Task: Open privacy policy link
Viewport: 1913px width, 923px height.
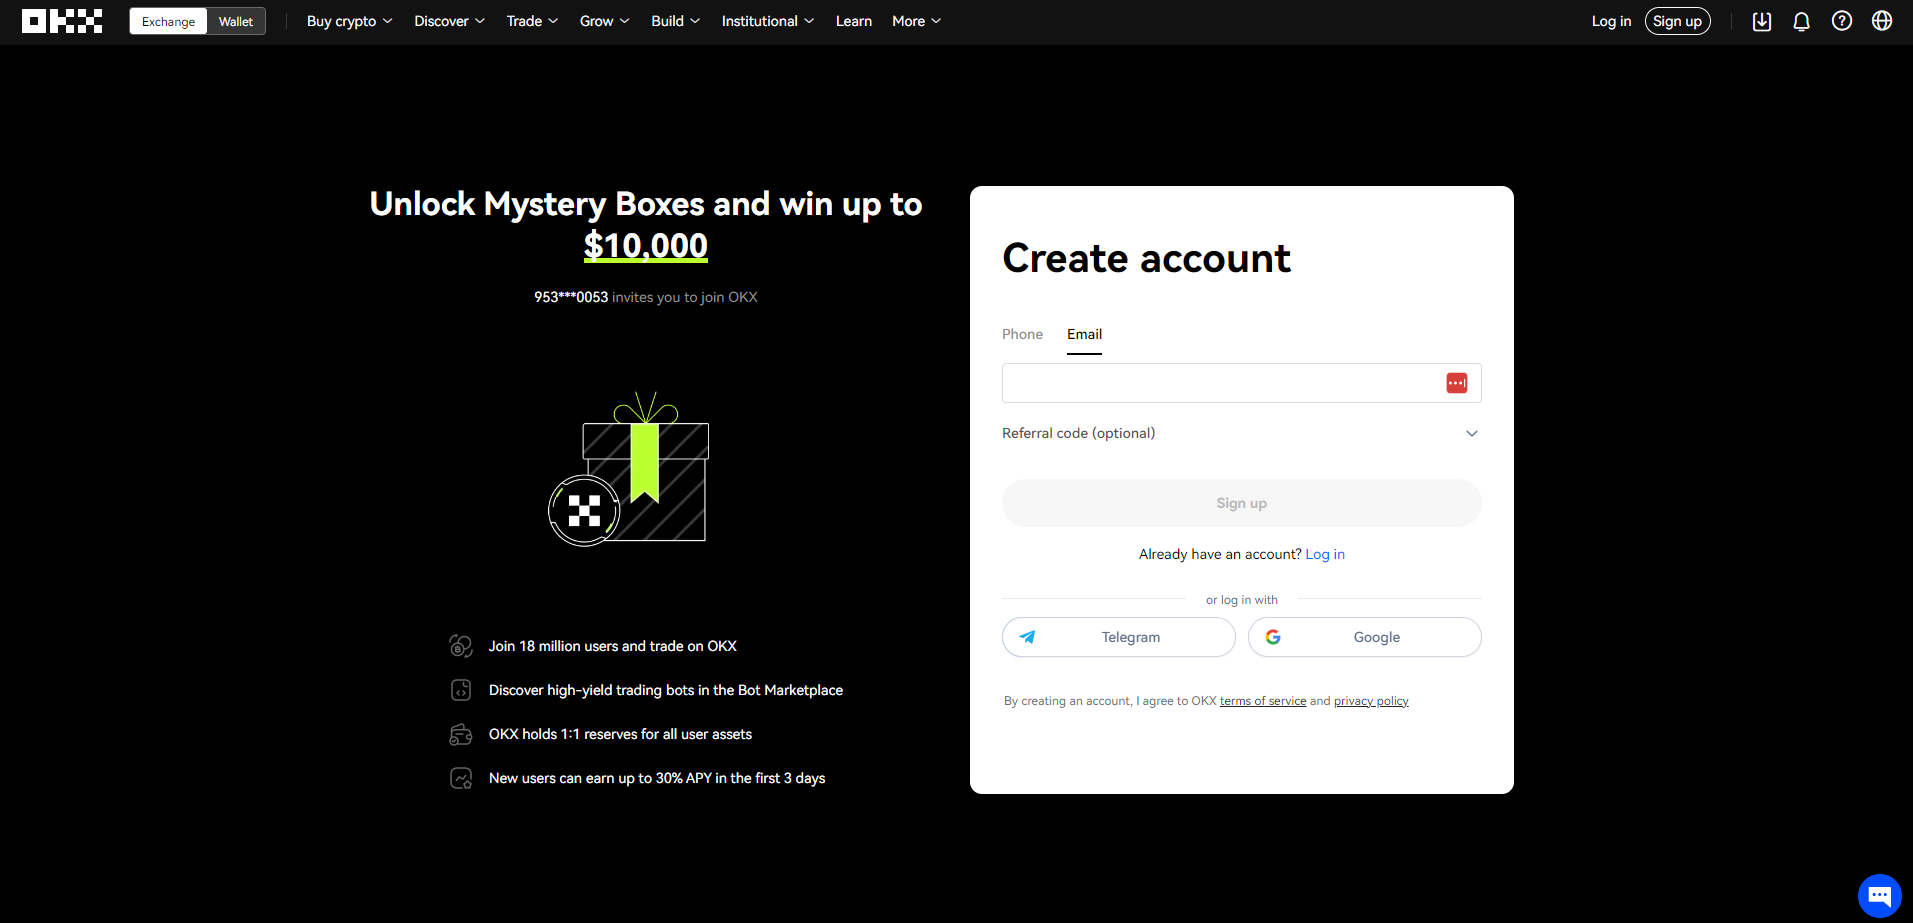Action: point(1371,701)
